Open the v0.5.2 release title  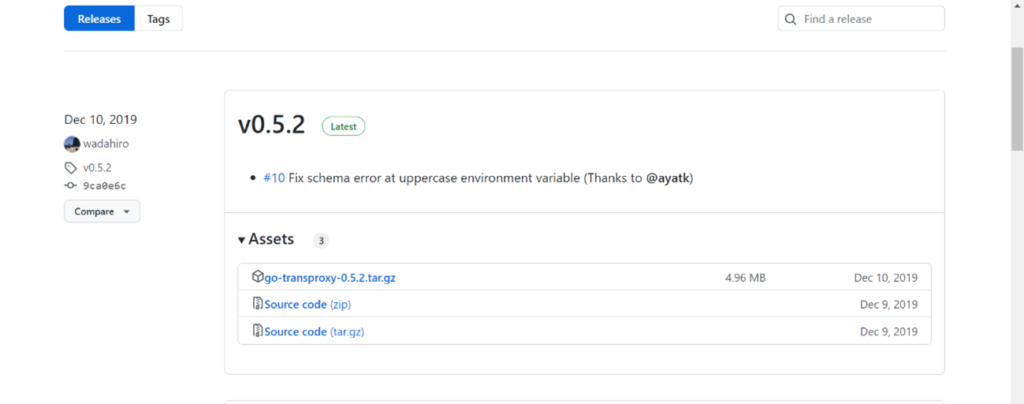coord(271,125)
